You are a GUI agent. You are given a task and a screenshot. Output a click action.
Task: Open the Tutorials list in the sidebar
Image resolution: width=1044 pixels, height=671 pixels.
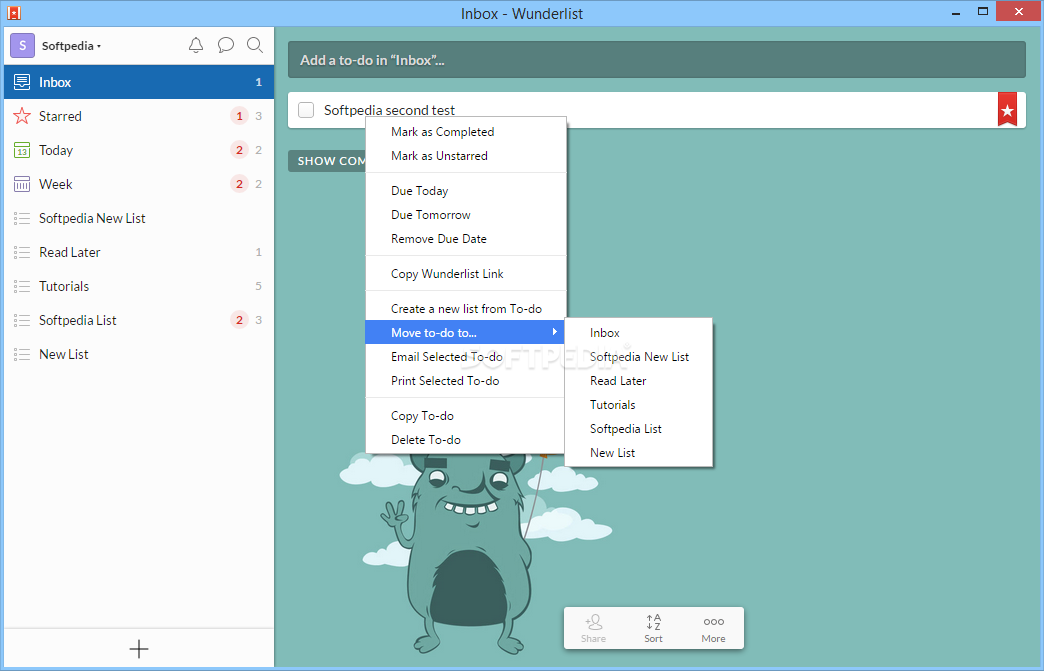tap(138, 286)
